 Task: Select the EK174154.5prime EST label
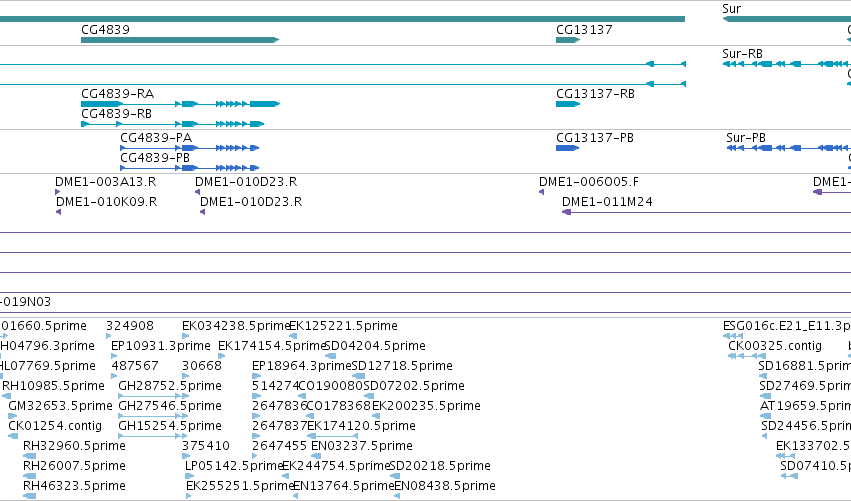[271, 346]
